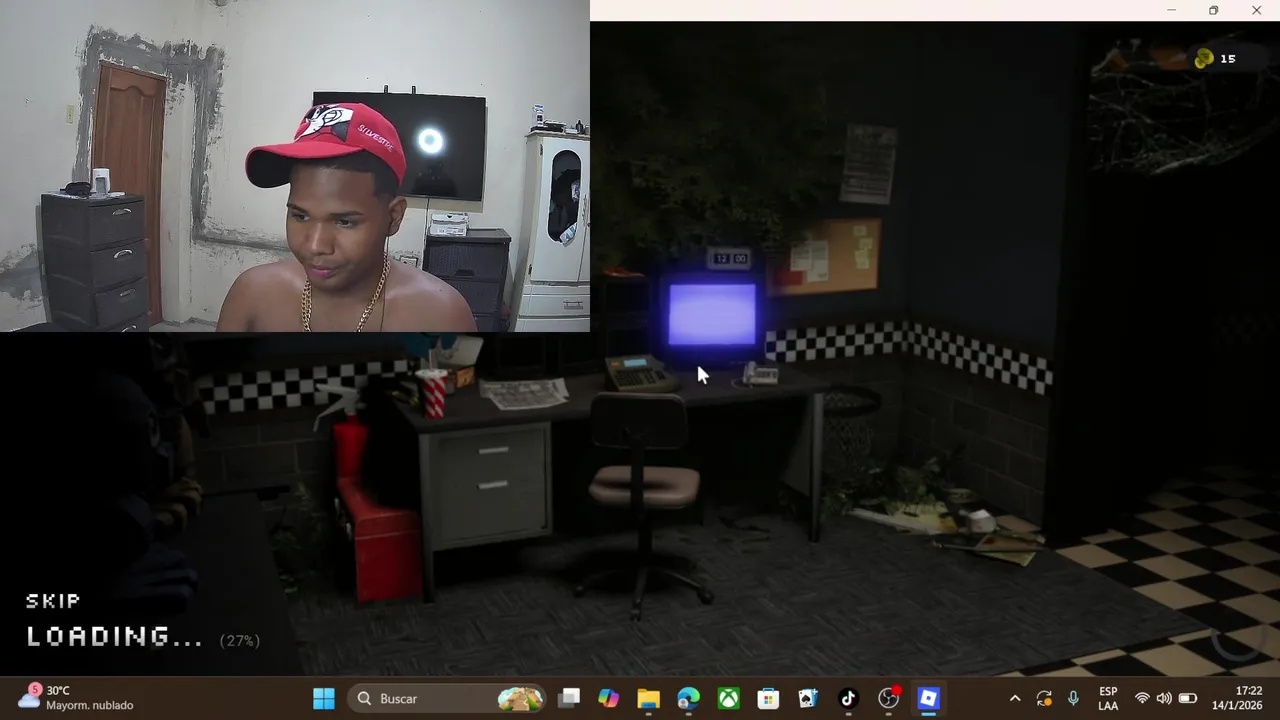This screenshot has height=720, width=1280.
Task: Click the Roblox icon in the taskbar
Action: (929, 698)
